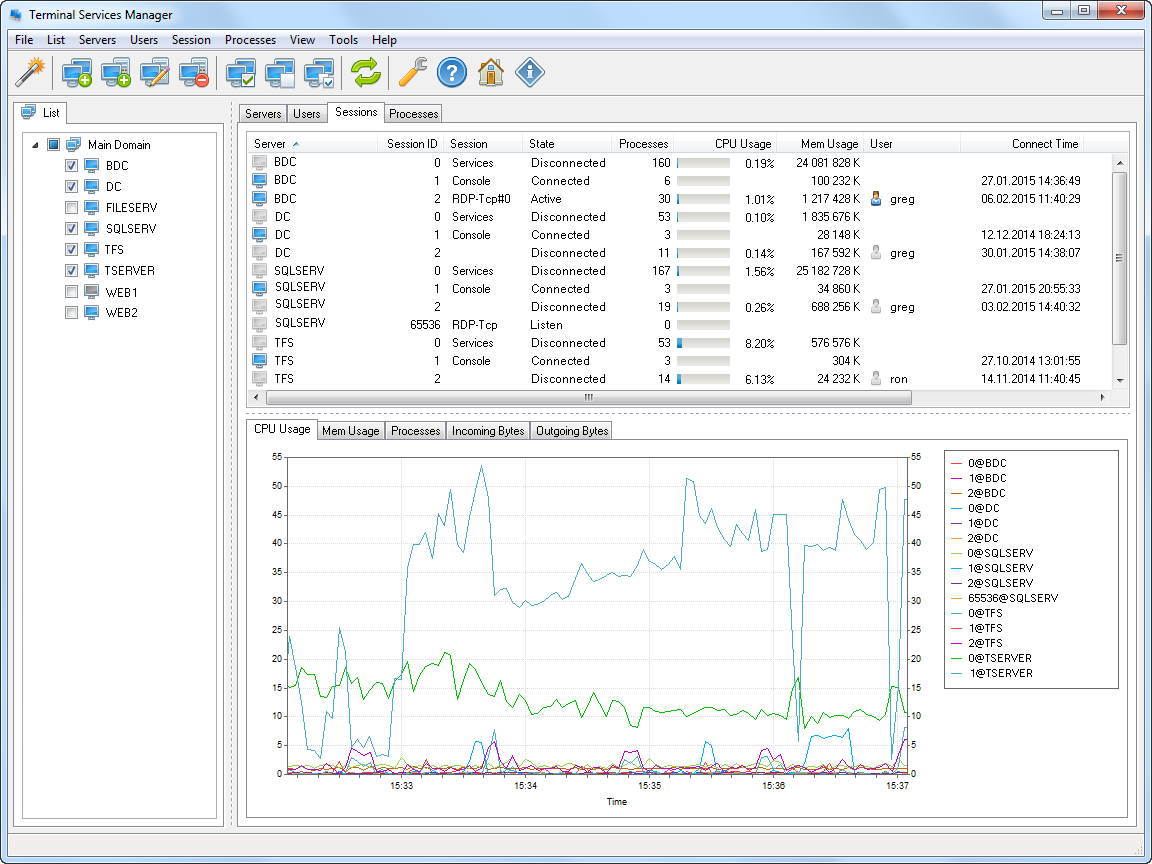Switch to the Mem Usage chart tab
Image resolution: width=1152 pixels, height=864 pixels.
pyautogui.click(x=350, y=431)
